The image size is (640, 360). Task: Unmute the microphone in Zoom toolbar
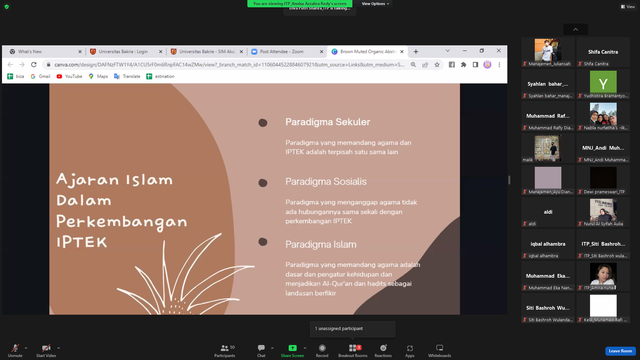point(15,350)
